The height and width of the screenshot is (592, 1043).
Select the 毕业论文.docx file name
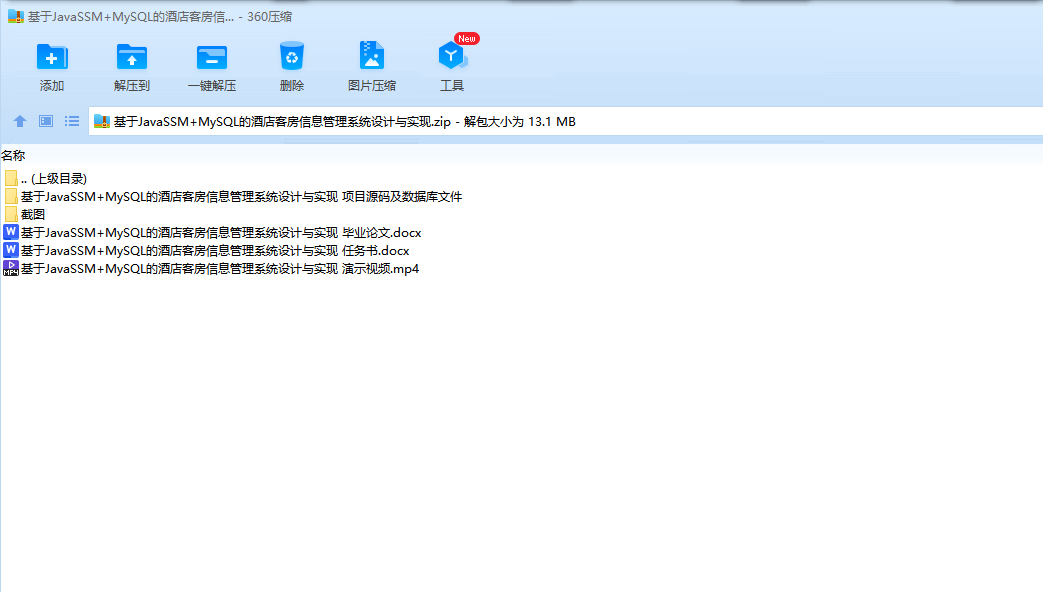pyautogui.click(x=221, y=232)
